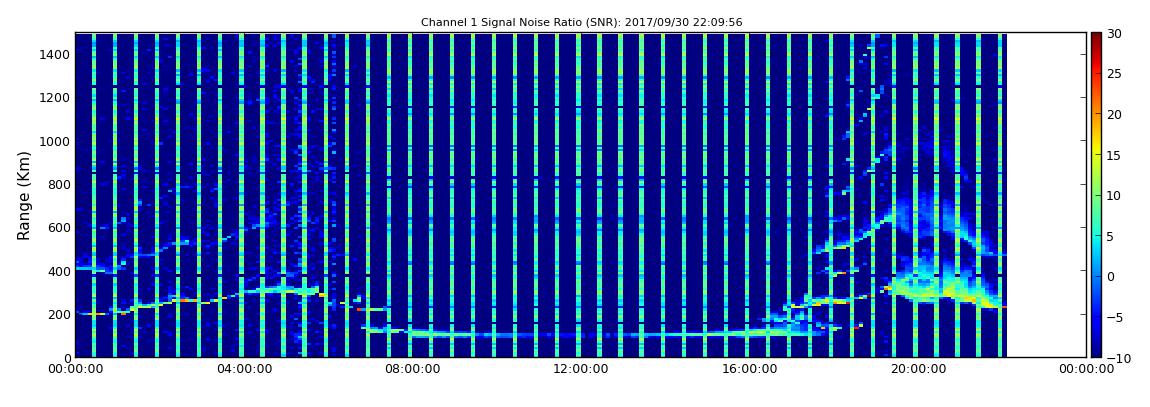Click the 04:00:00 time axis label
Screen dimensions: 1150x407
click(245, 370)
